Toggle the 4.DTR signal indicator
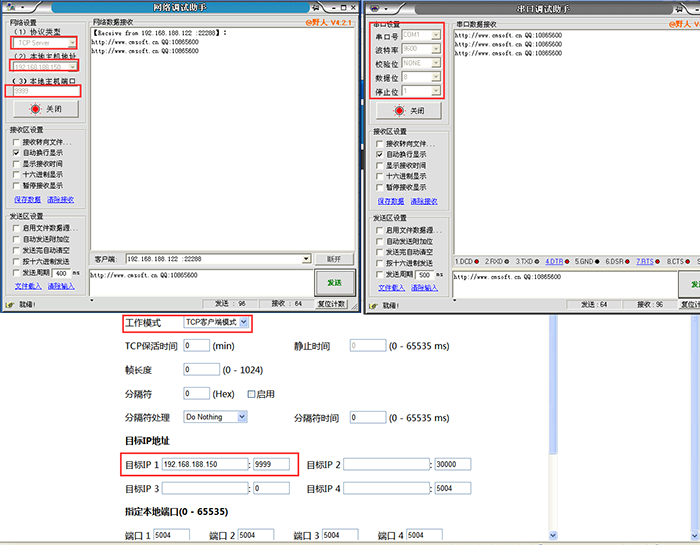The image size is (700, 545). pyautogui.click(x=553, y=261)
